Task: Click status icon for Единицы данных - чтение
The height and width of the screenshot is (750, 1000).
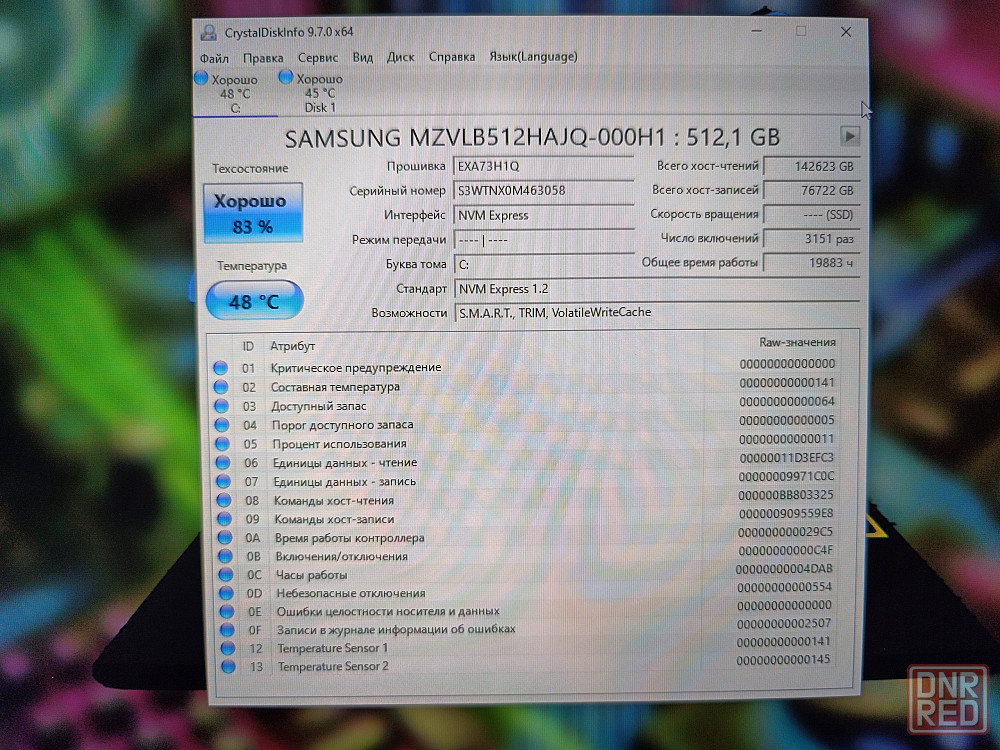Action: (x=223, y=463)
